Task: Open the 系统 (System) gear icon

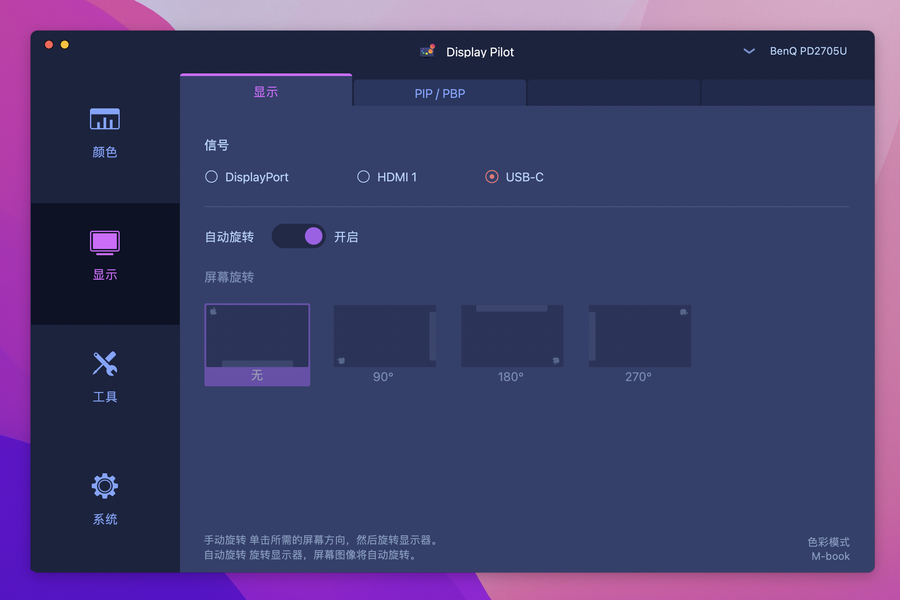Action: click(105, 486)
